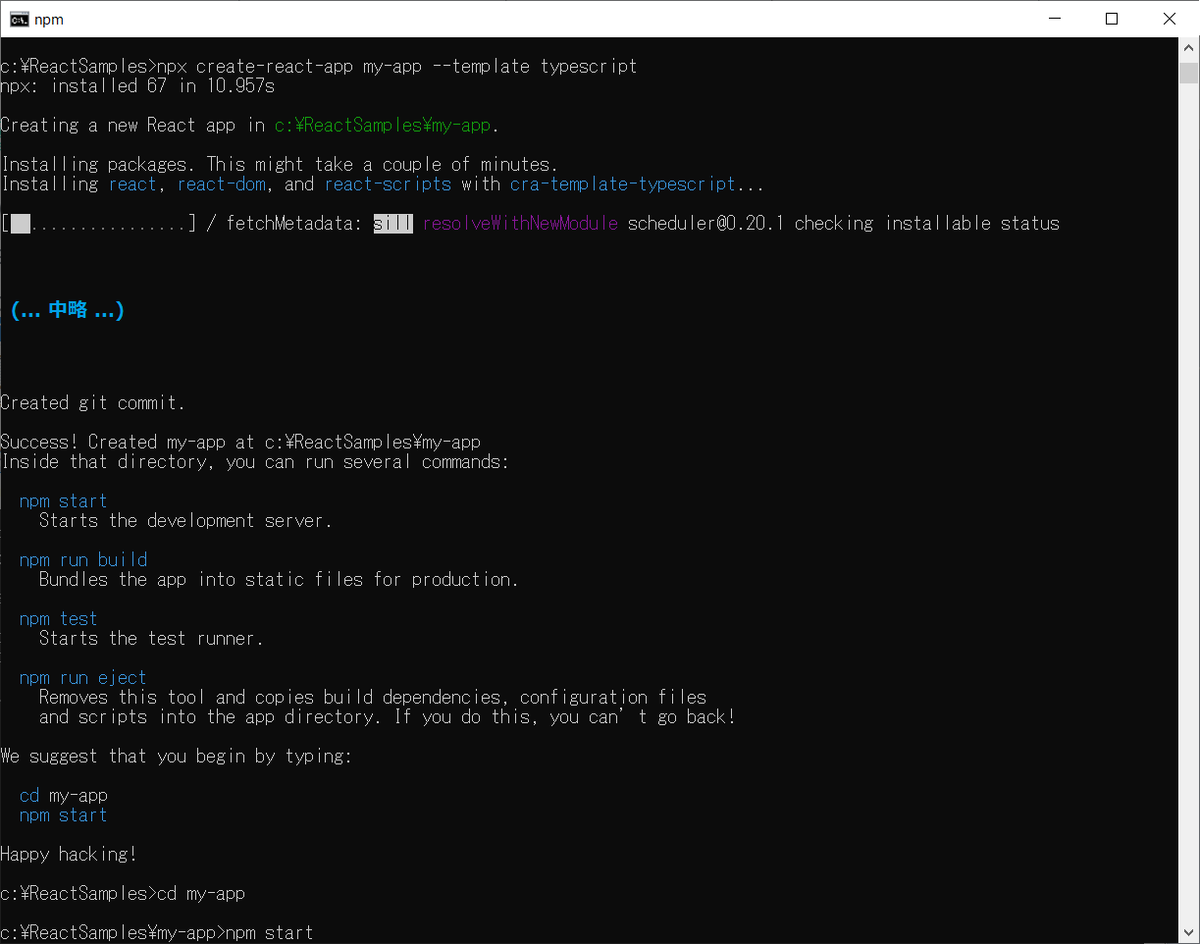Click the blue 'npm run eject' command
Image resolution: width=1200 pixels, height=944 pixels.
[83, 678]
